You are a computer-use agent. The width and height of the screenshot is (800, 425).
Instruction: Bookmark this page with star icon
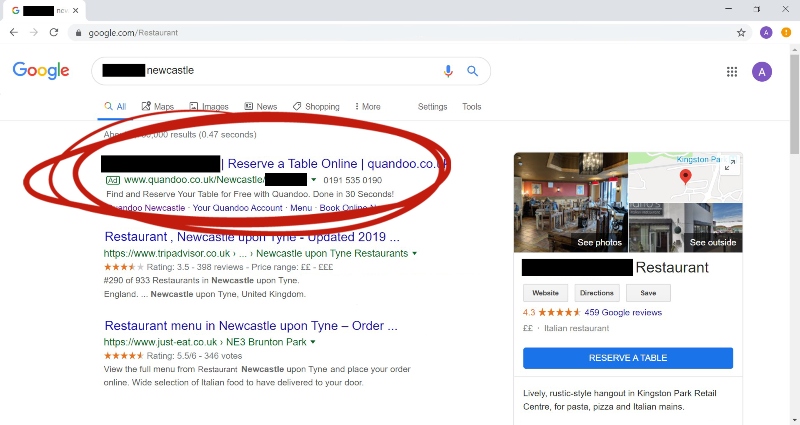[x=741, y=32]
